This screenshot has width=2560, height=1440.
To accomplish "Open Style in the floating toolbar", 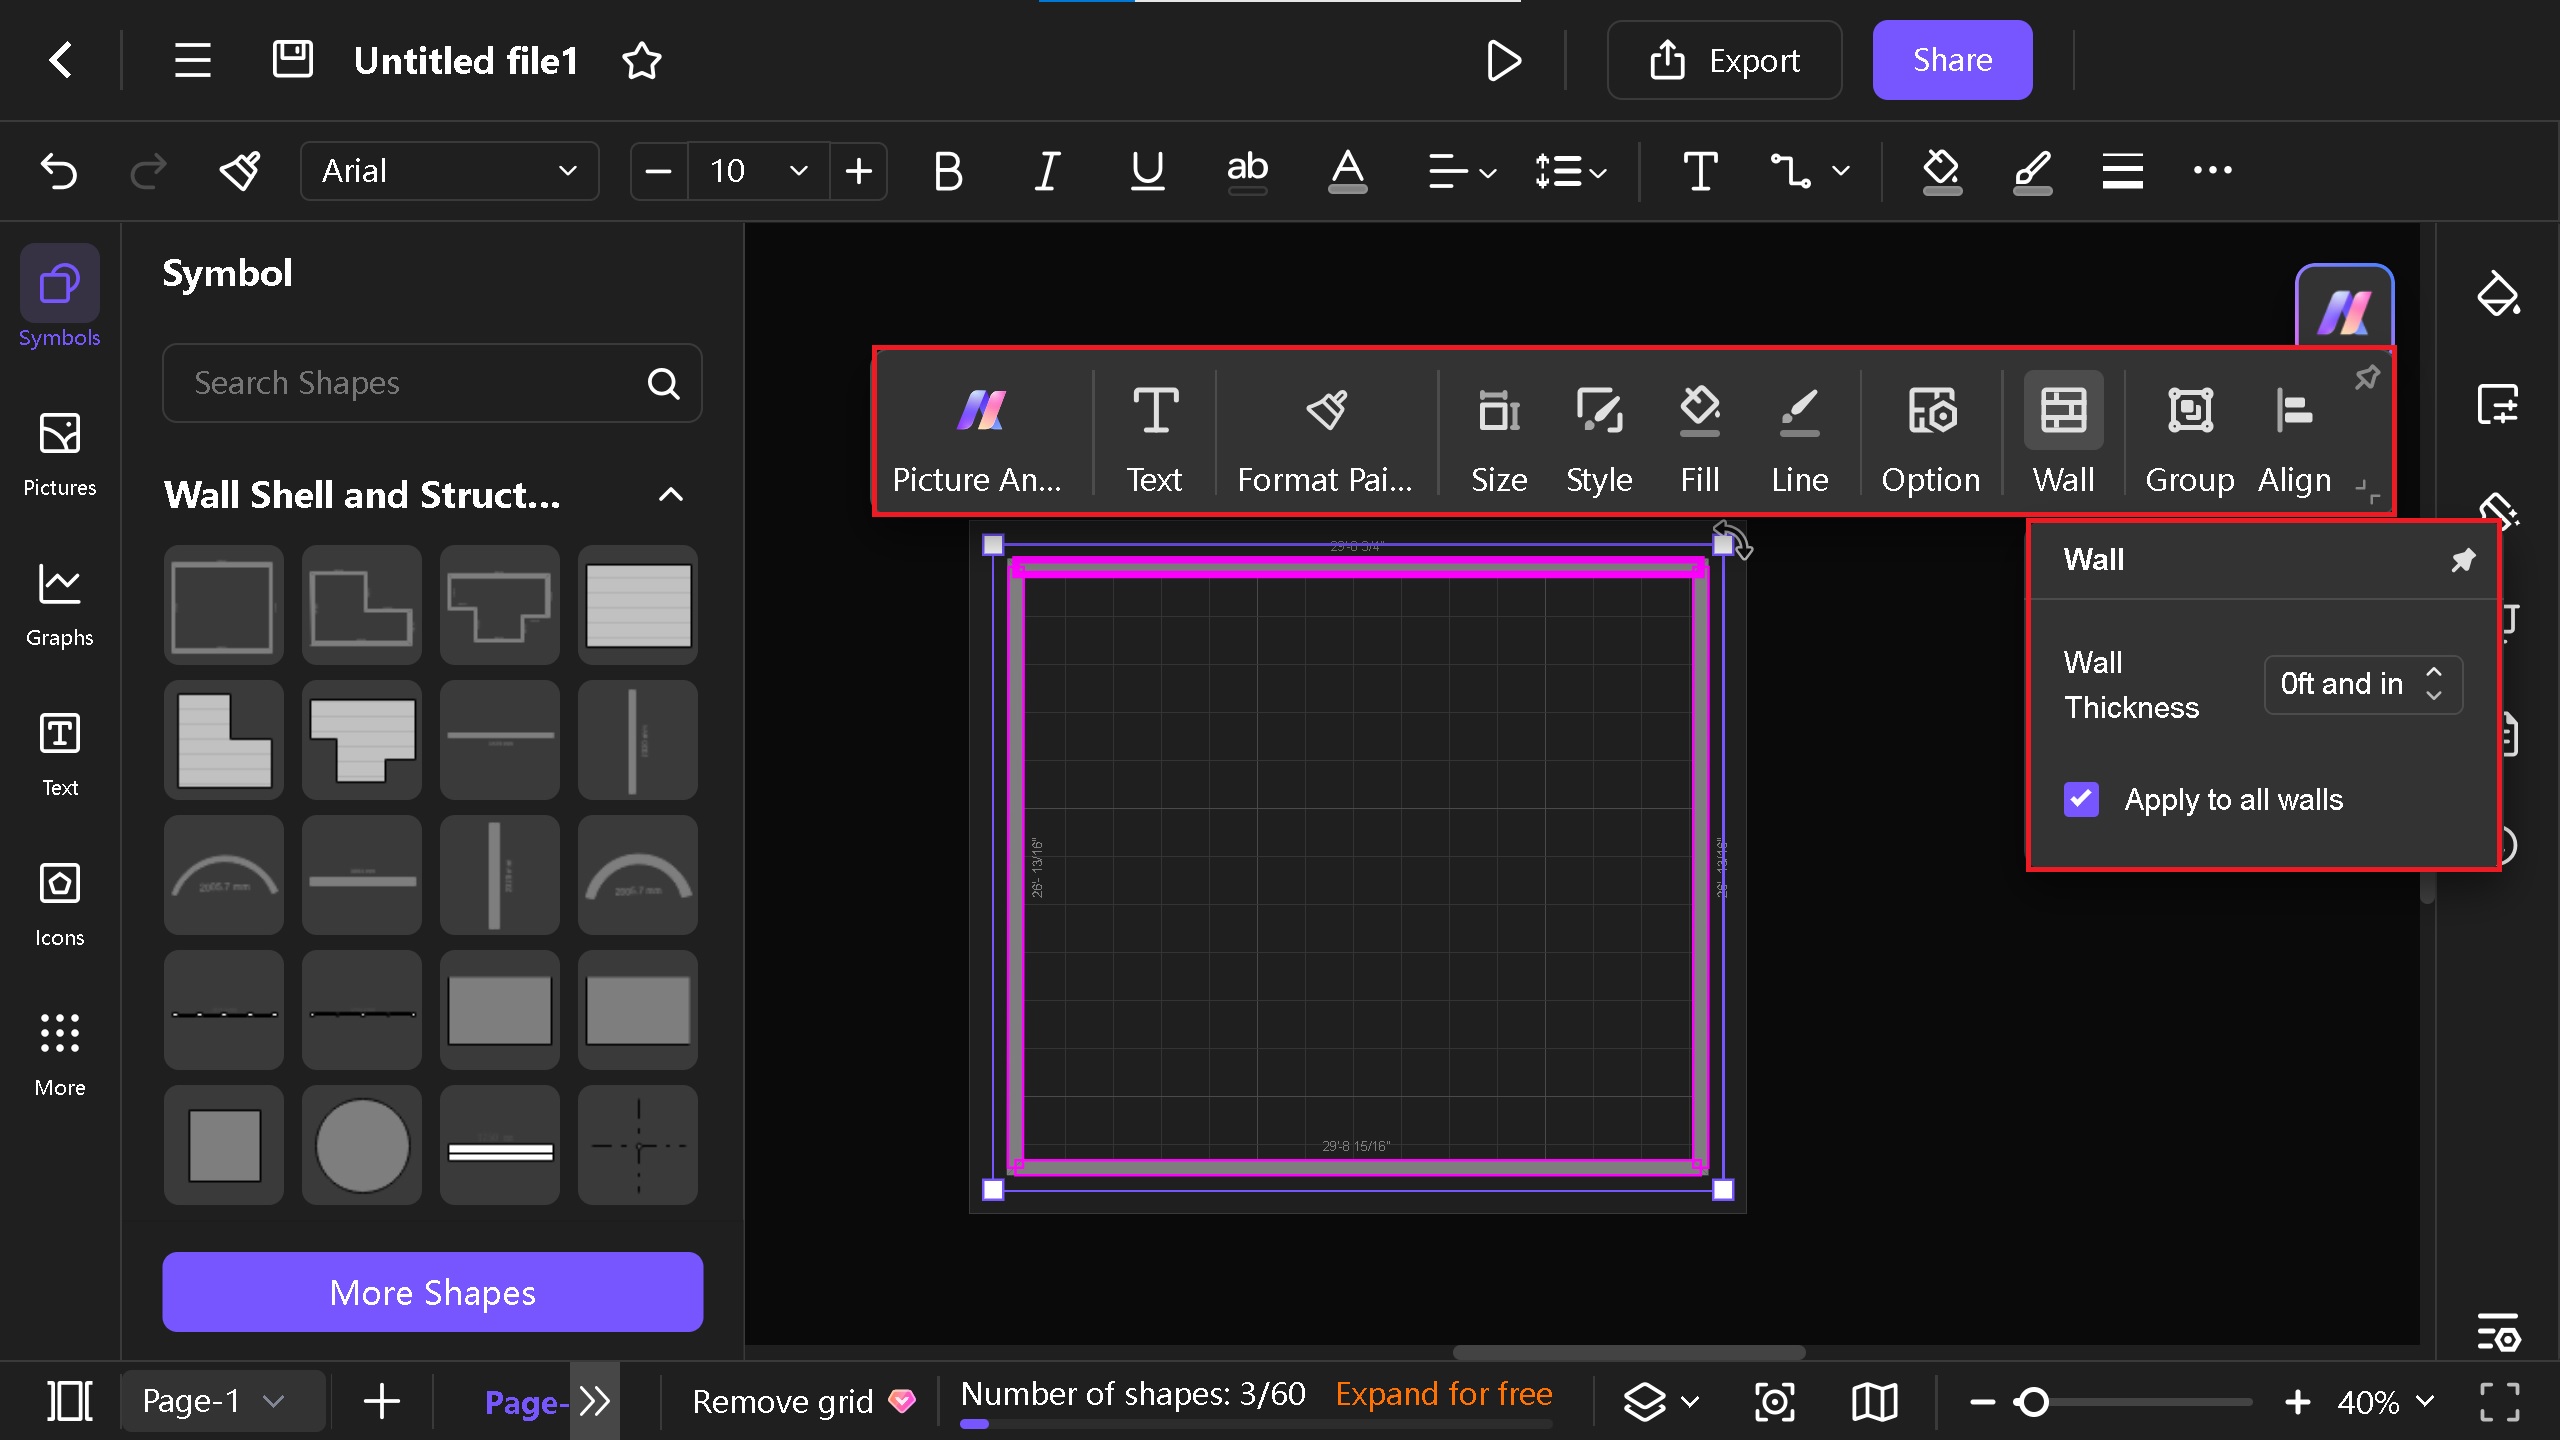I will 1599,438.
